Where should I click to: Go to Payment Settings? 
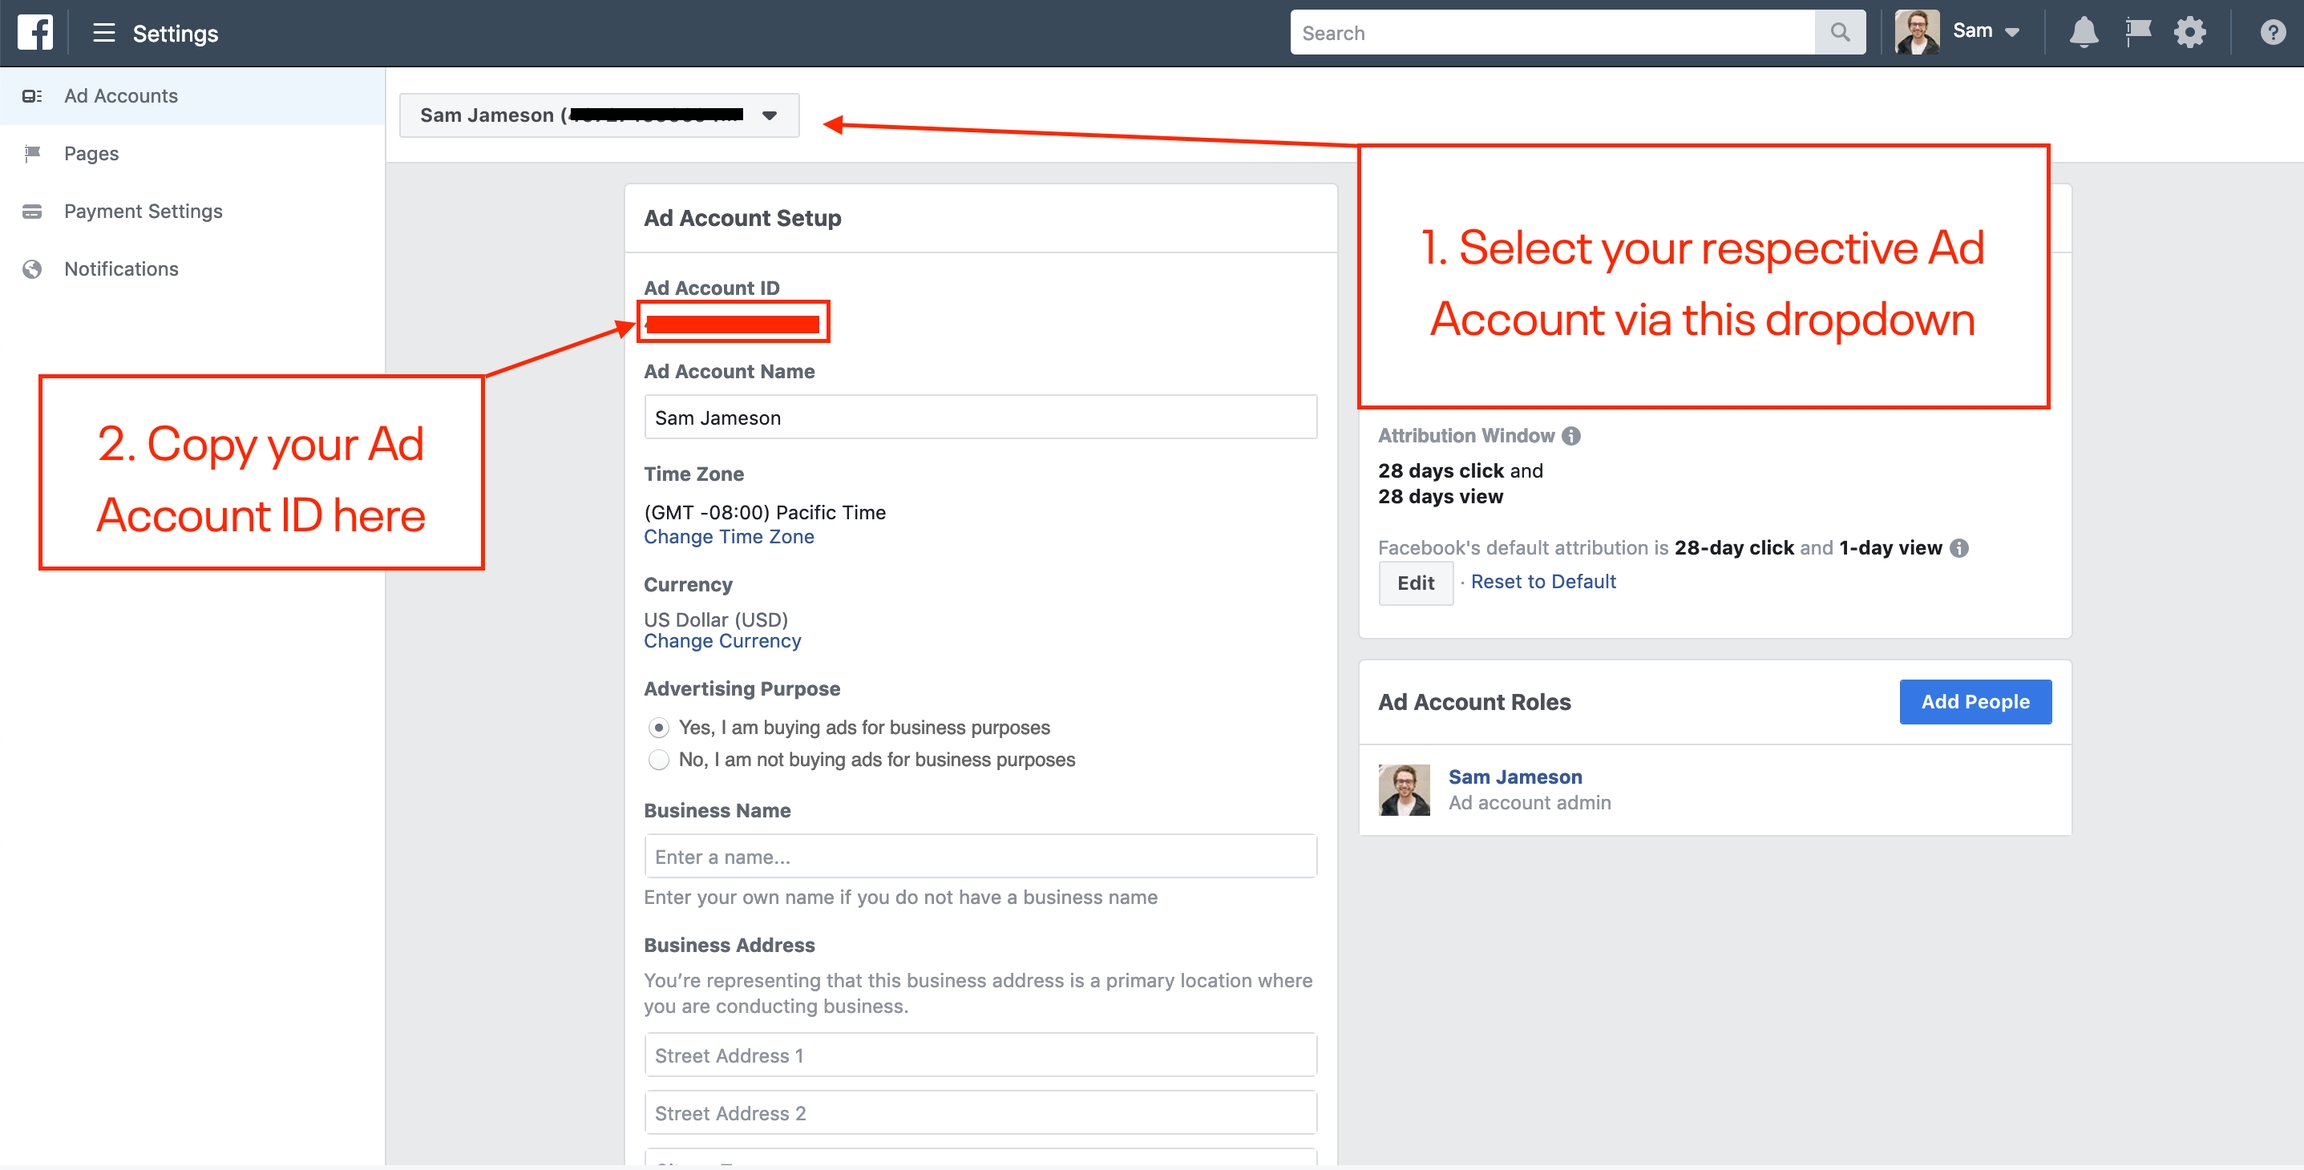pyautogui.click(x=192, y=211)
